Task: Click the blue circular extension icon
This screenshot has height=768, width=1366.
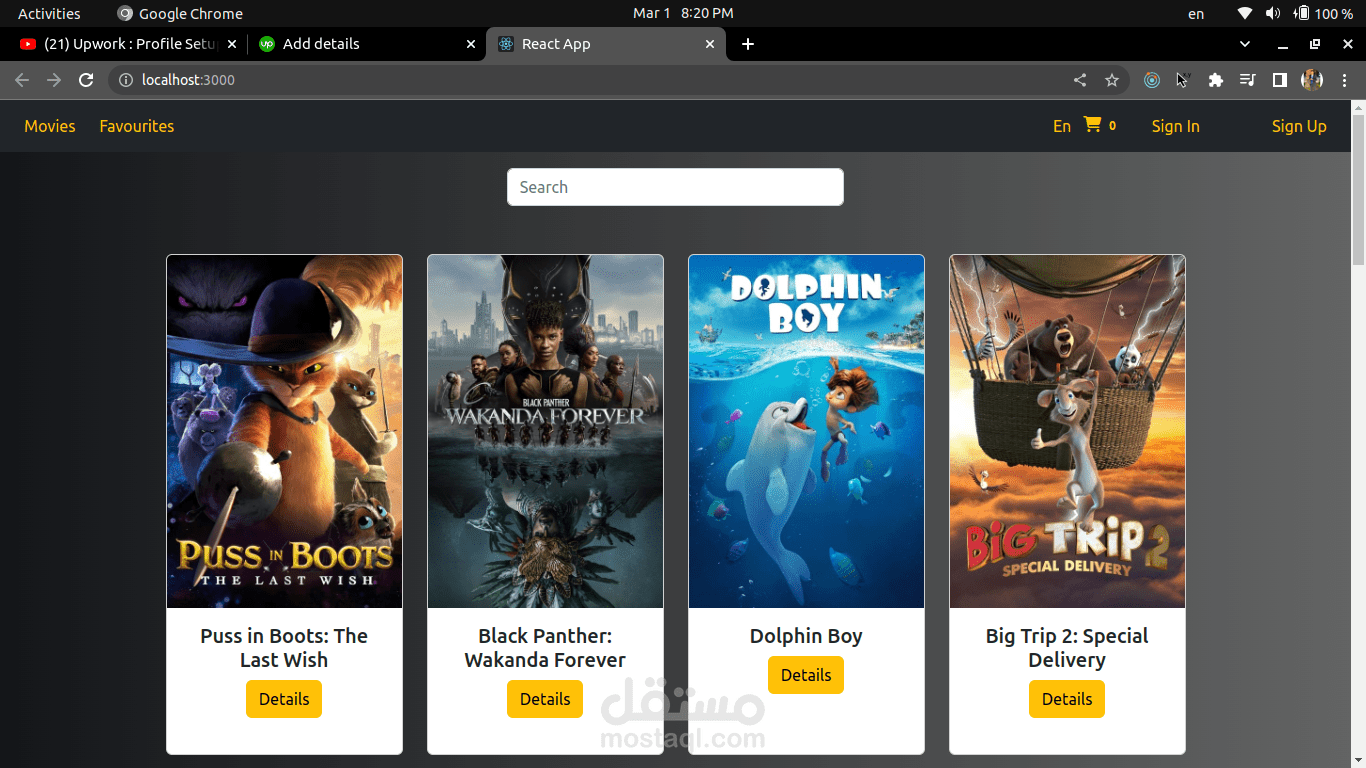Action: click(x=1152, y=80)
